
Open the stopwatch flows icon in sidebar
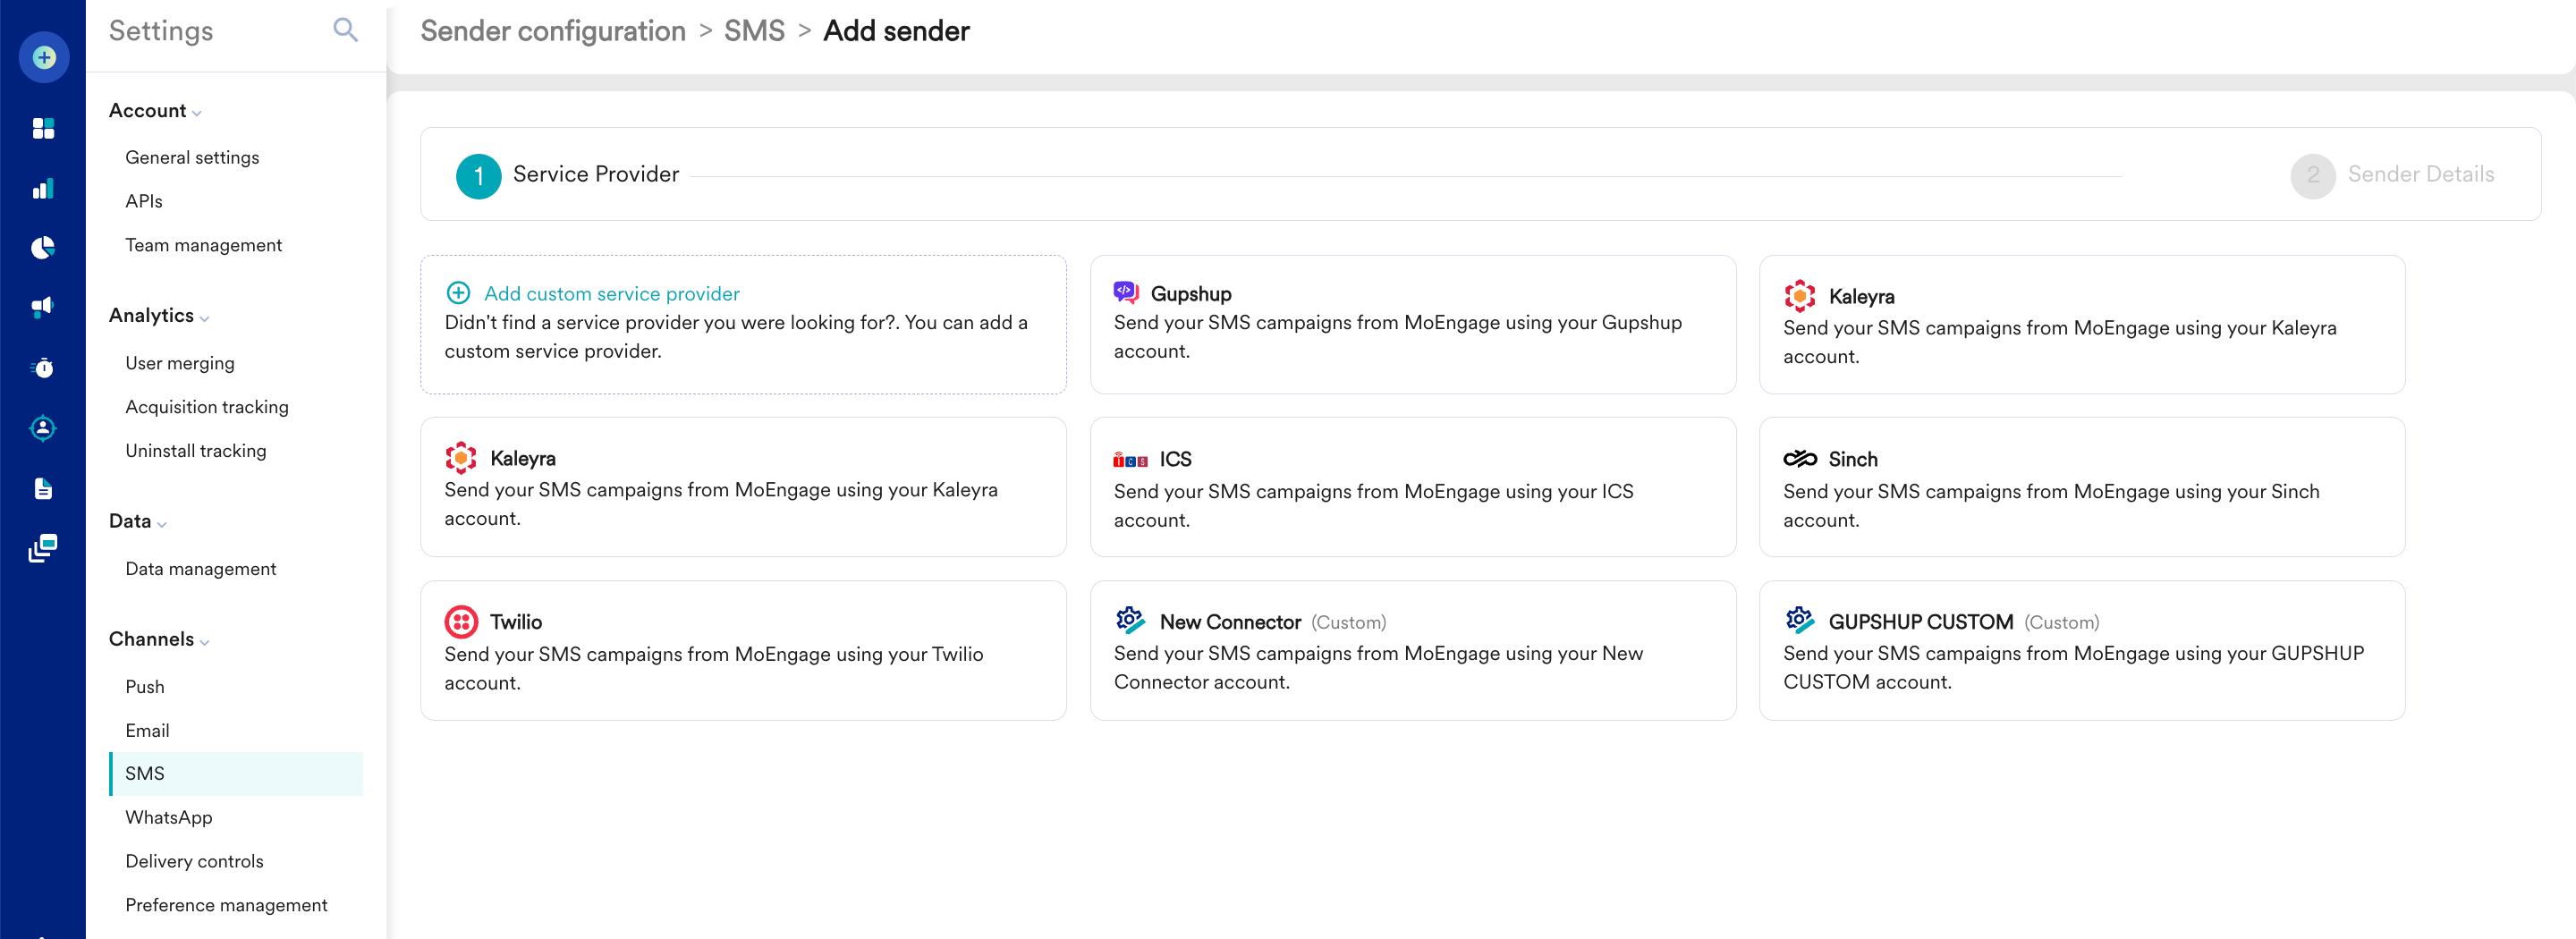coord(43,368)
